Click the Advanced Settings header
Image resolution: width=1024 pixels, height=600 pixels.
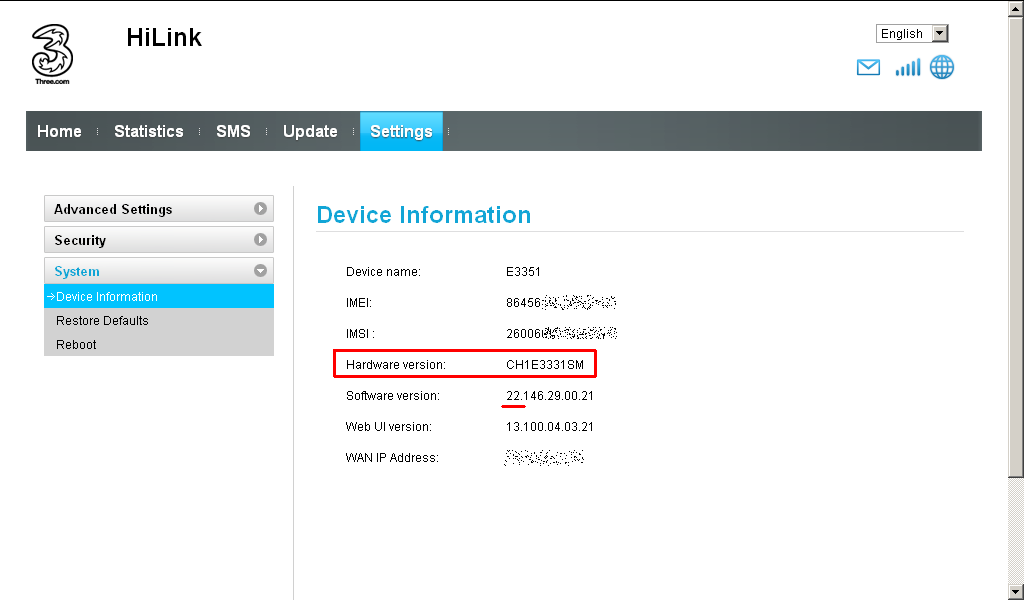(113, 209)
